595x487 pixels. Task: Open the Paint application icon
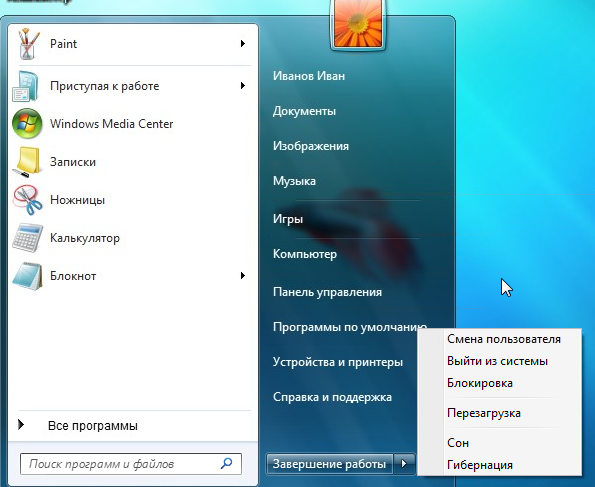click(x=28, y=44)
